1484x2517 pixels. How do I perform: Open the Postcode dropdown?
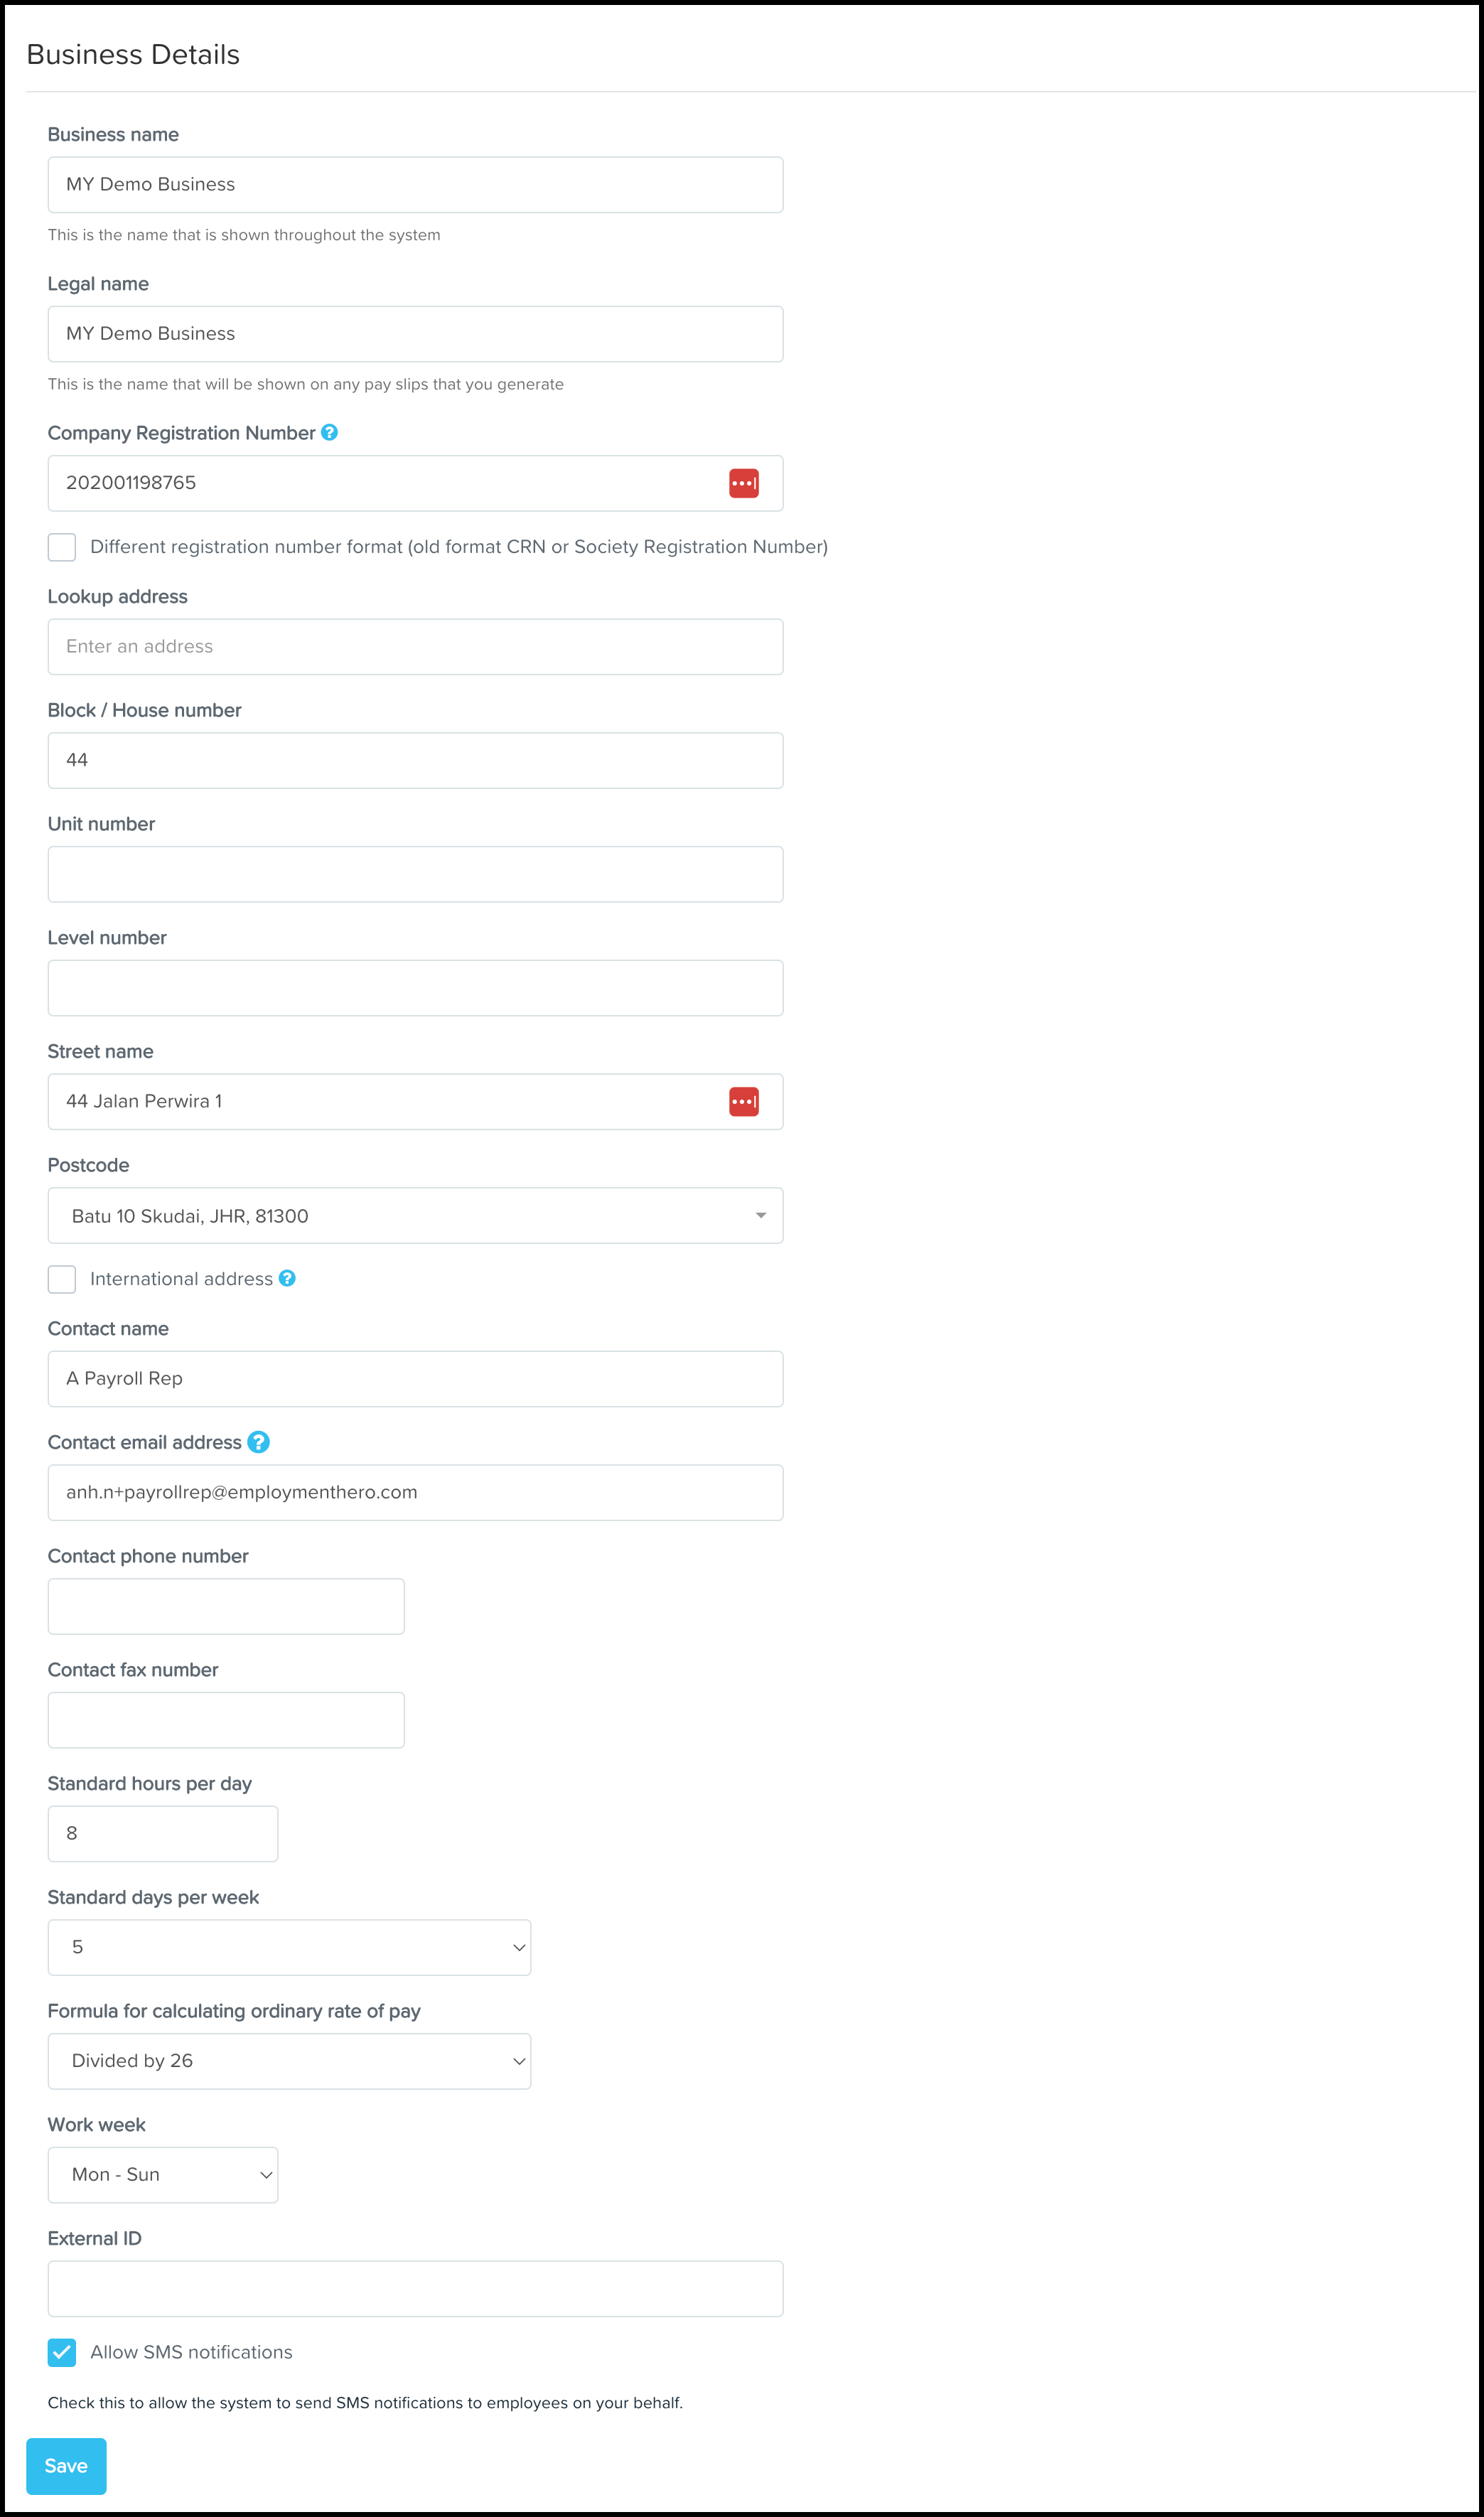point(415,1215)
